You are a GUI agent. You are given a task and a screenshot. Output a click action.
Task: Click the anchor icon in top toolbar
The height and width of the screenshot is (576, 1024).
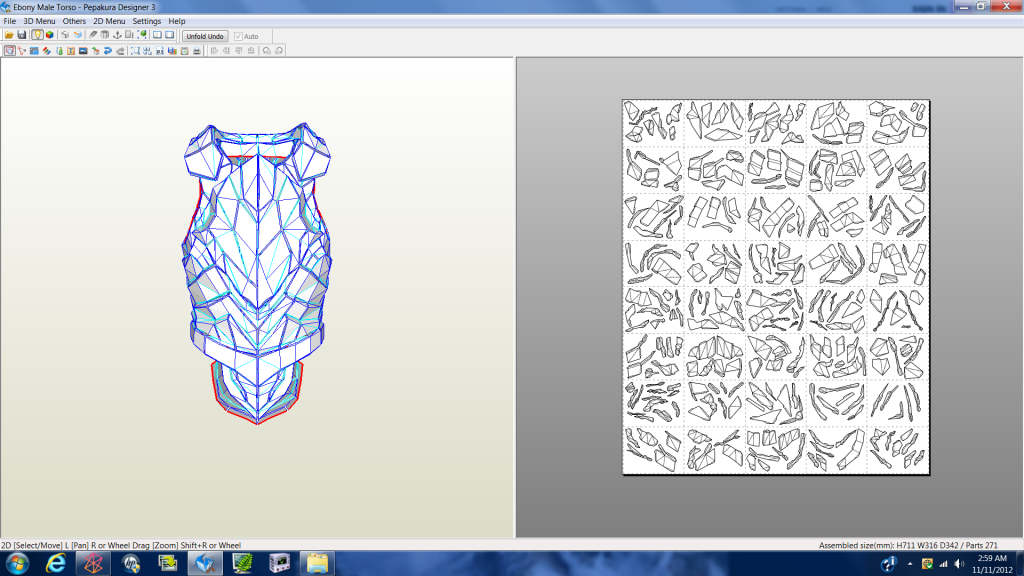[118, 35]
